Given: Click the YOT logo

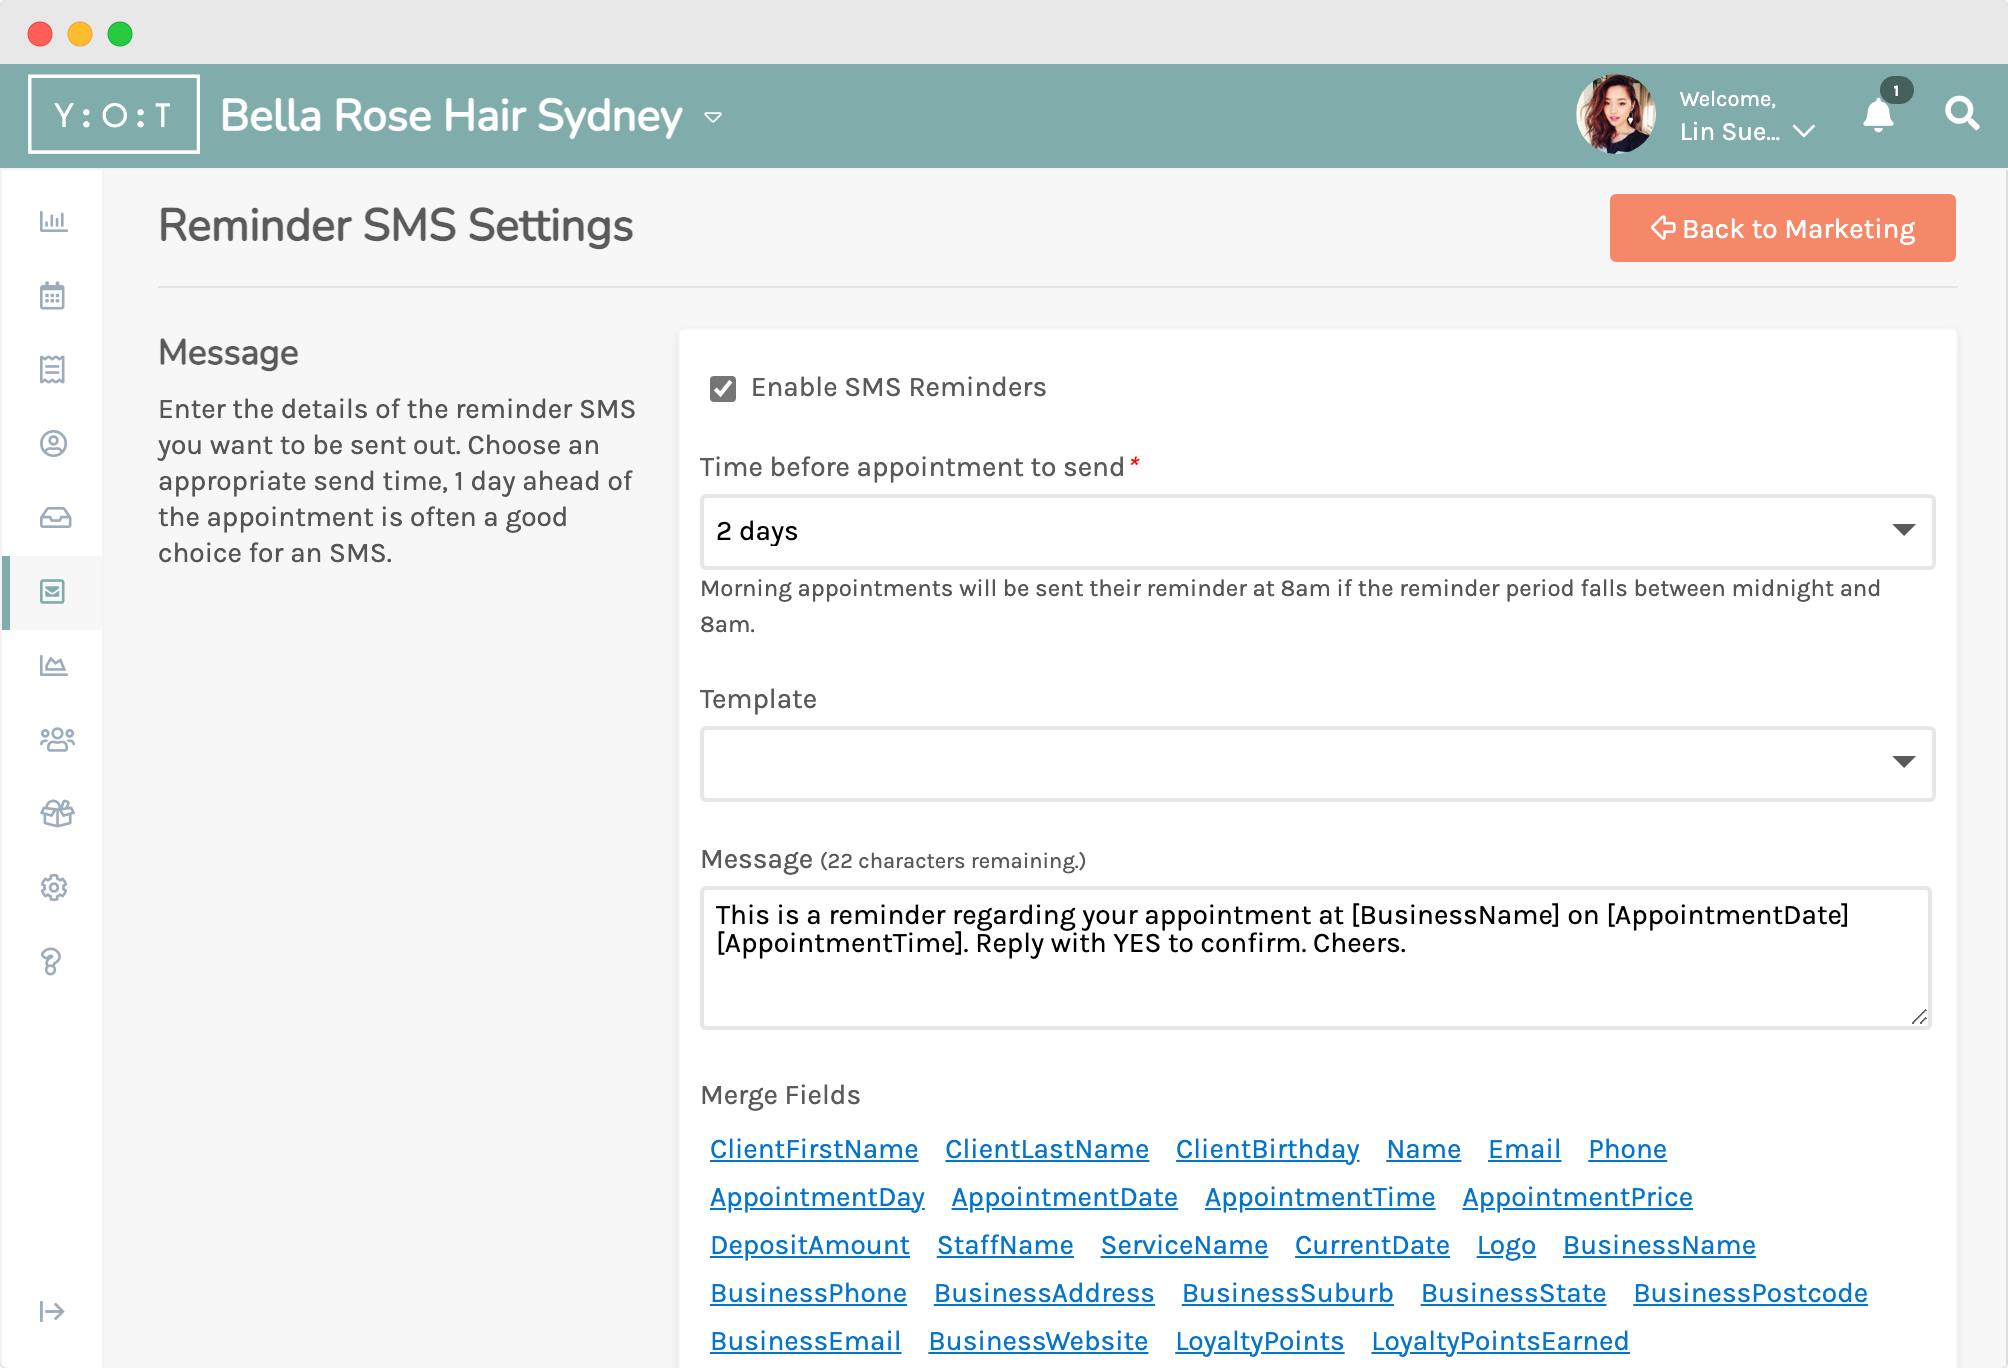Looking at the screenshot, I should tap(114, 114).
